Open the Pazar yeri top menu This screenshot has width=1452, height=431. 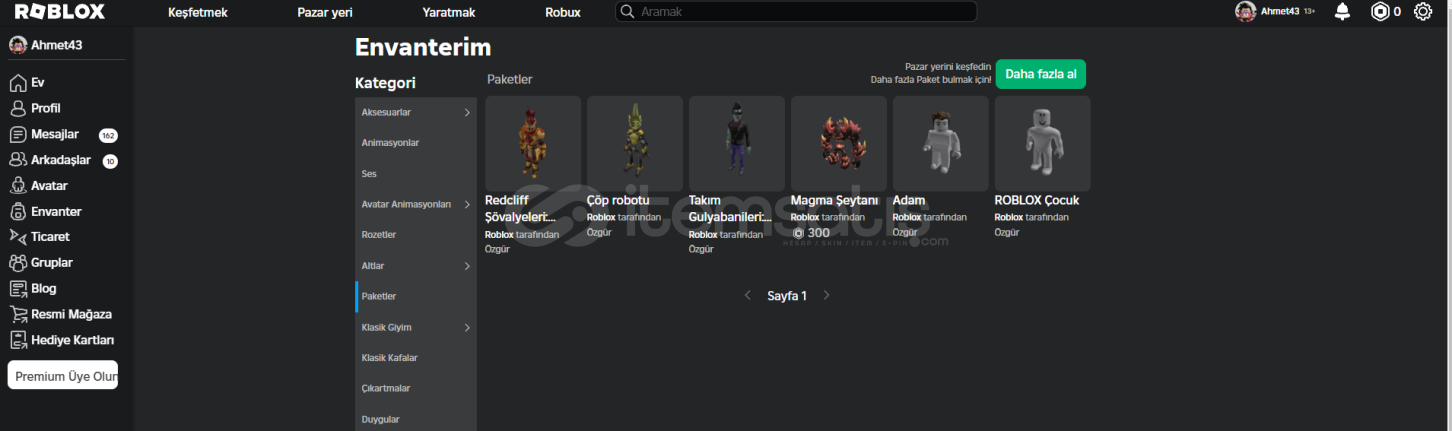(x=325, y=13)
